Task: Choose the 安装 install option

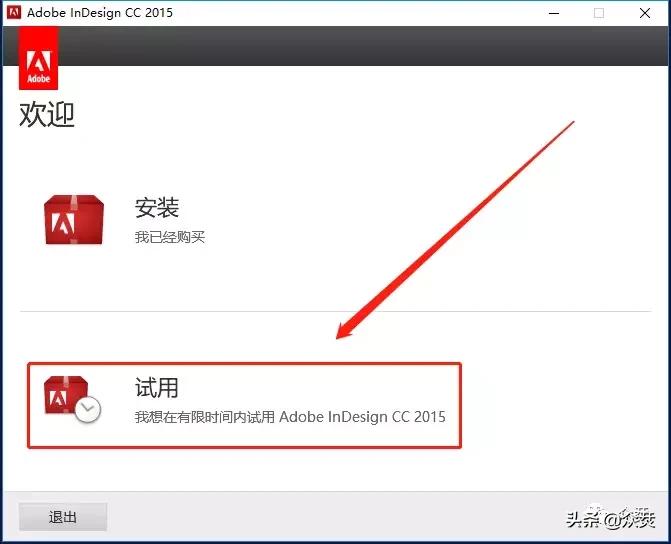Action: pos(157,207)
